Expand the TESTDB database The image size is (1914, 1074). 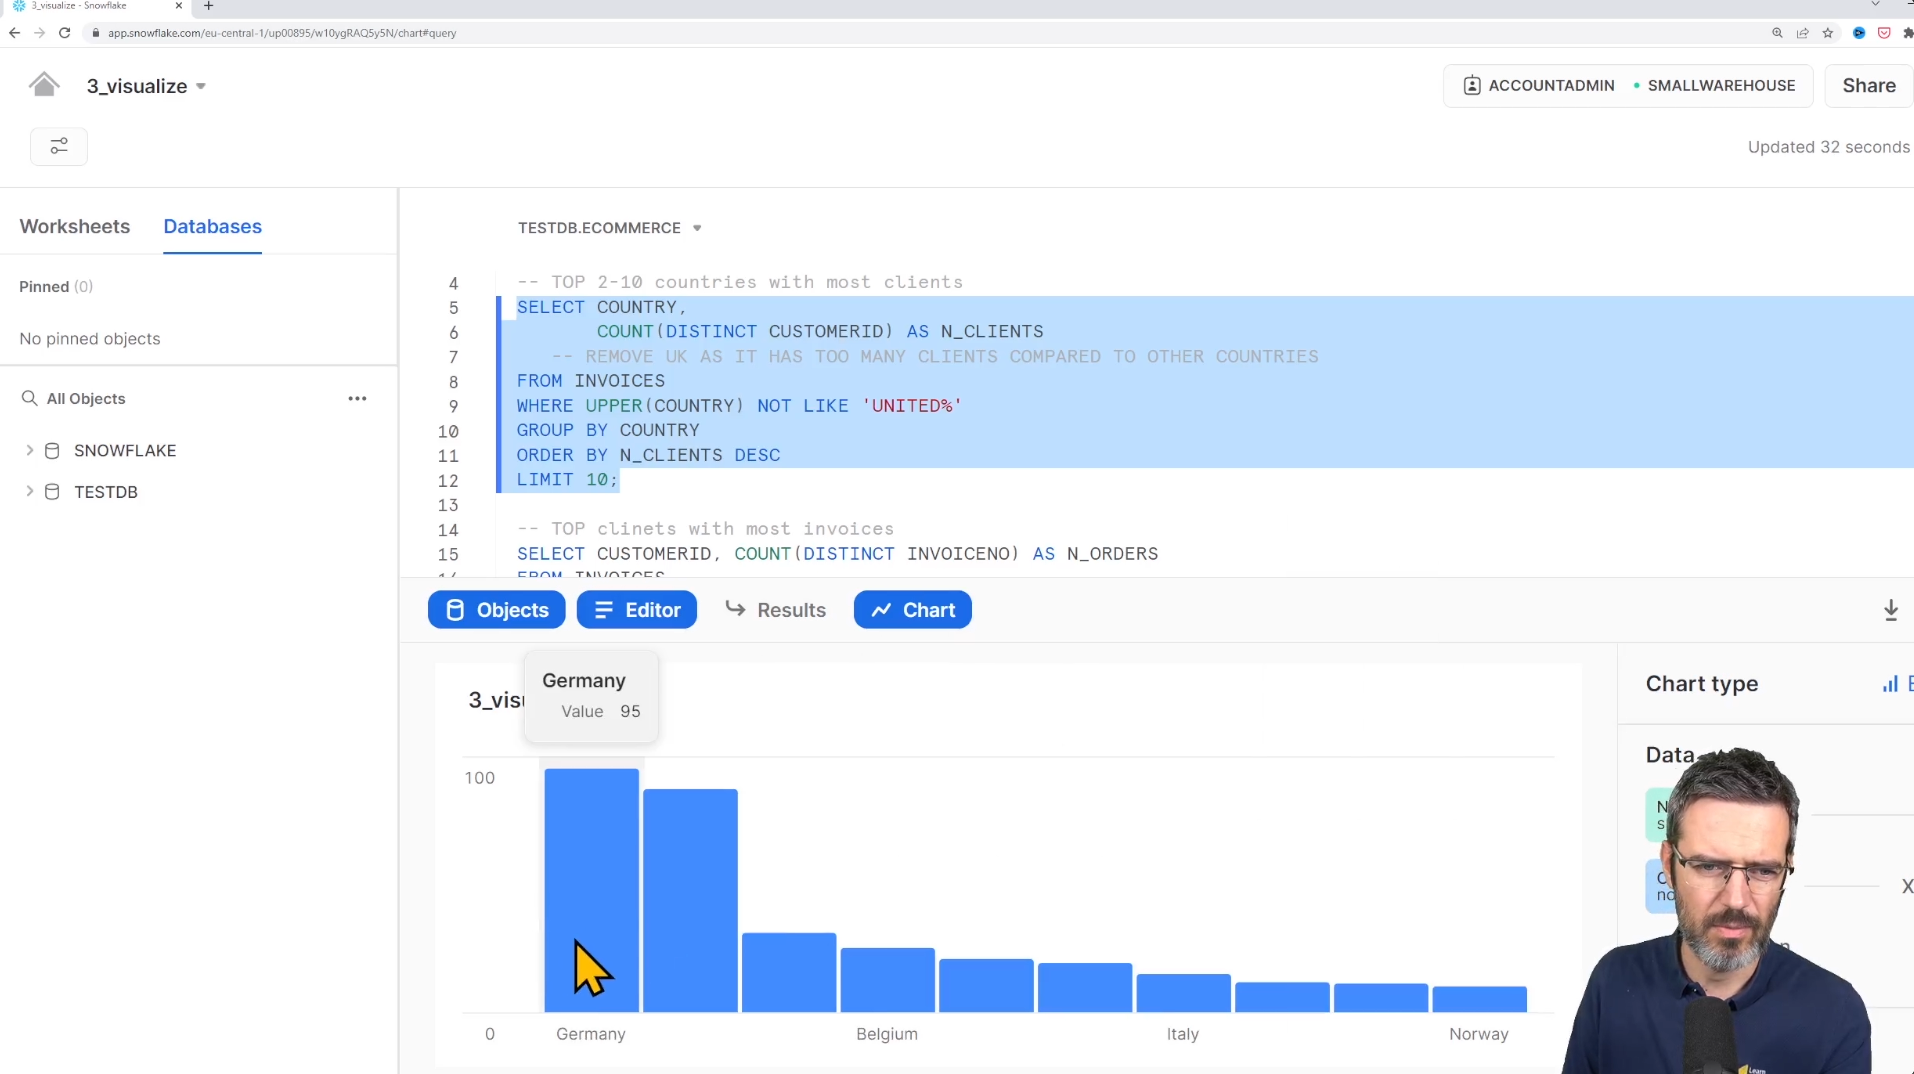click(x=29, y=491)
